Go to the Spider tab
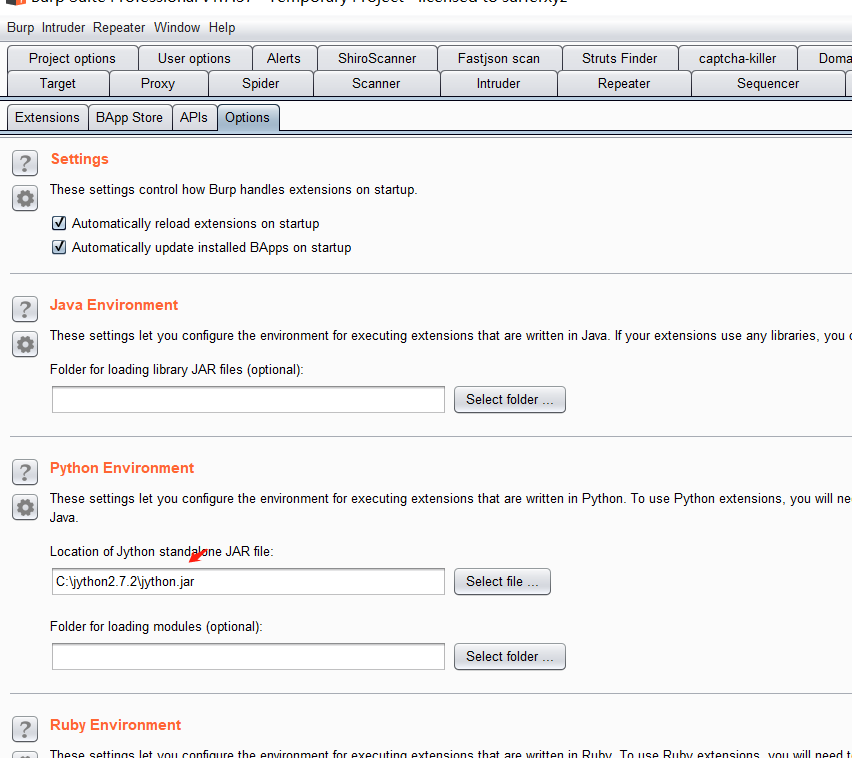852x758 pixels. click(261, 84)
